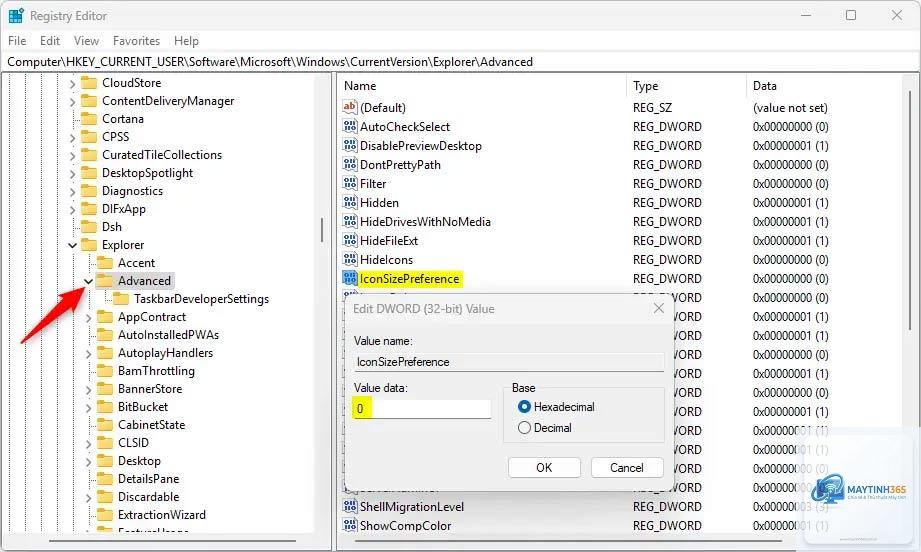Click the BamThrottling folder icon
This screenshot has width=921, height=552.
[x=105, y=371]
